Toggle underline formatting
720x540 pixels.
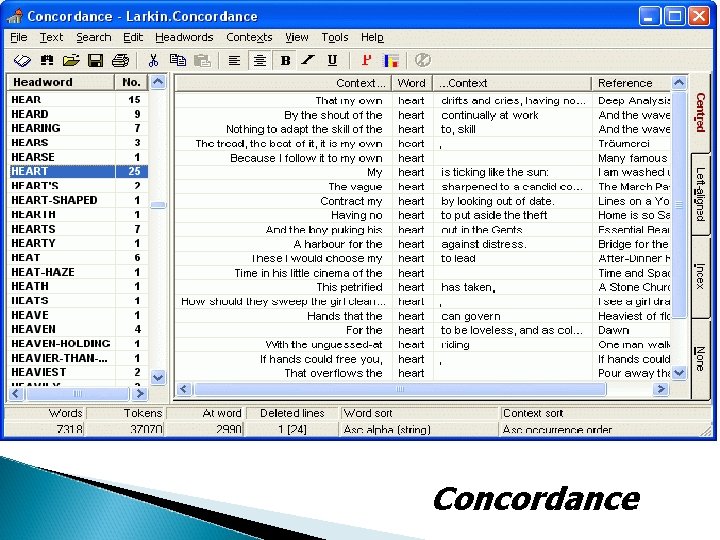[x=332, y=60]
